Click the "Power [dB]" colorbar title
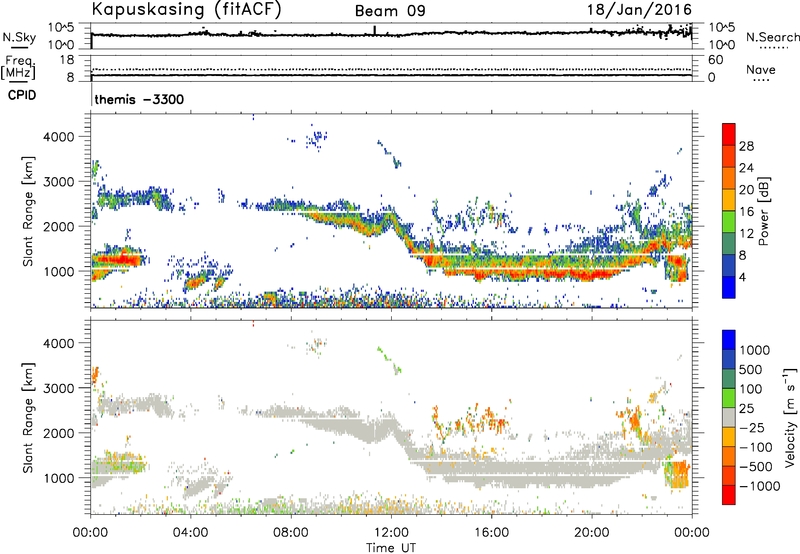800x554 pixels. tap(764, 211)
